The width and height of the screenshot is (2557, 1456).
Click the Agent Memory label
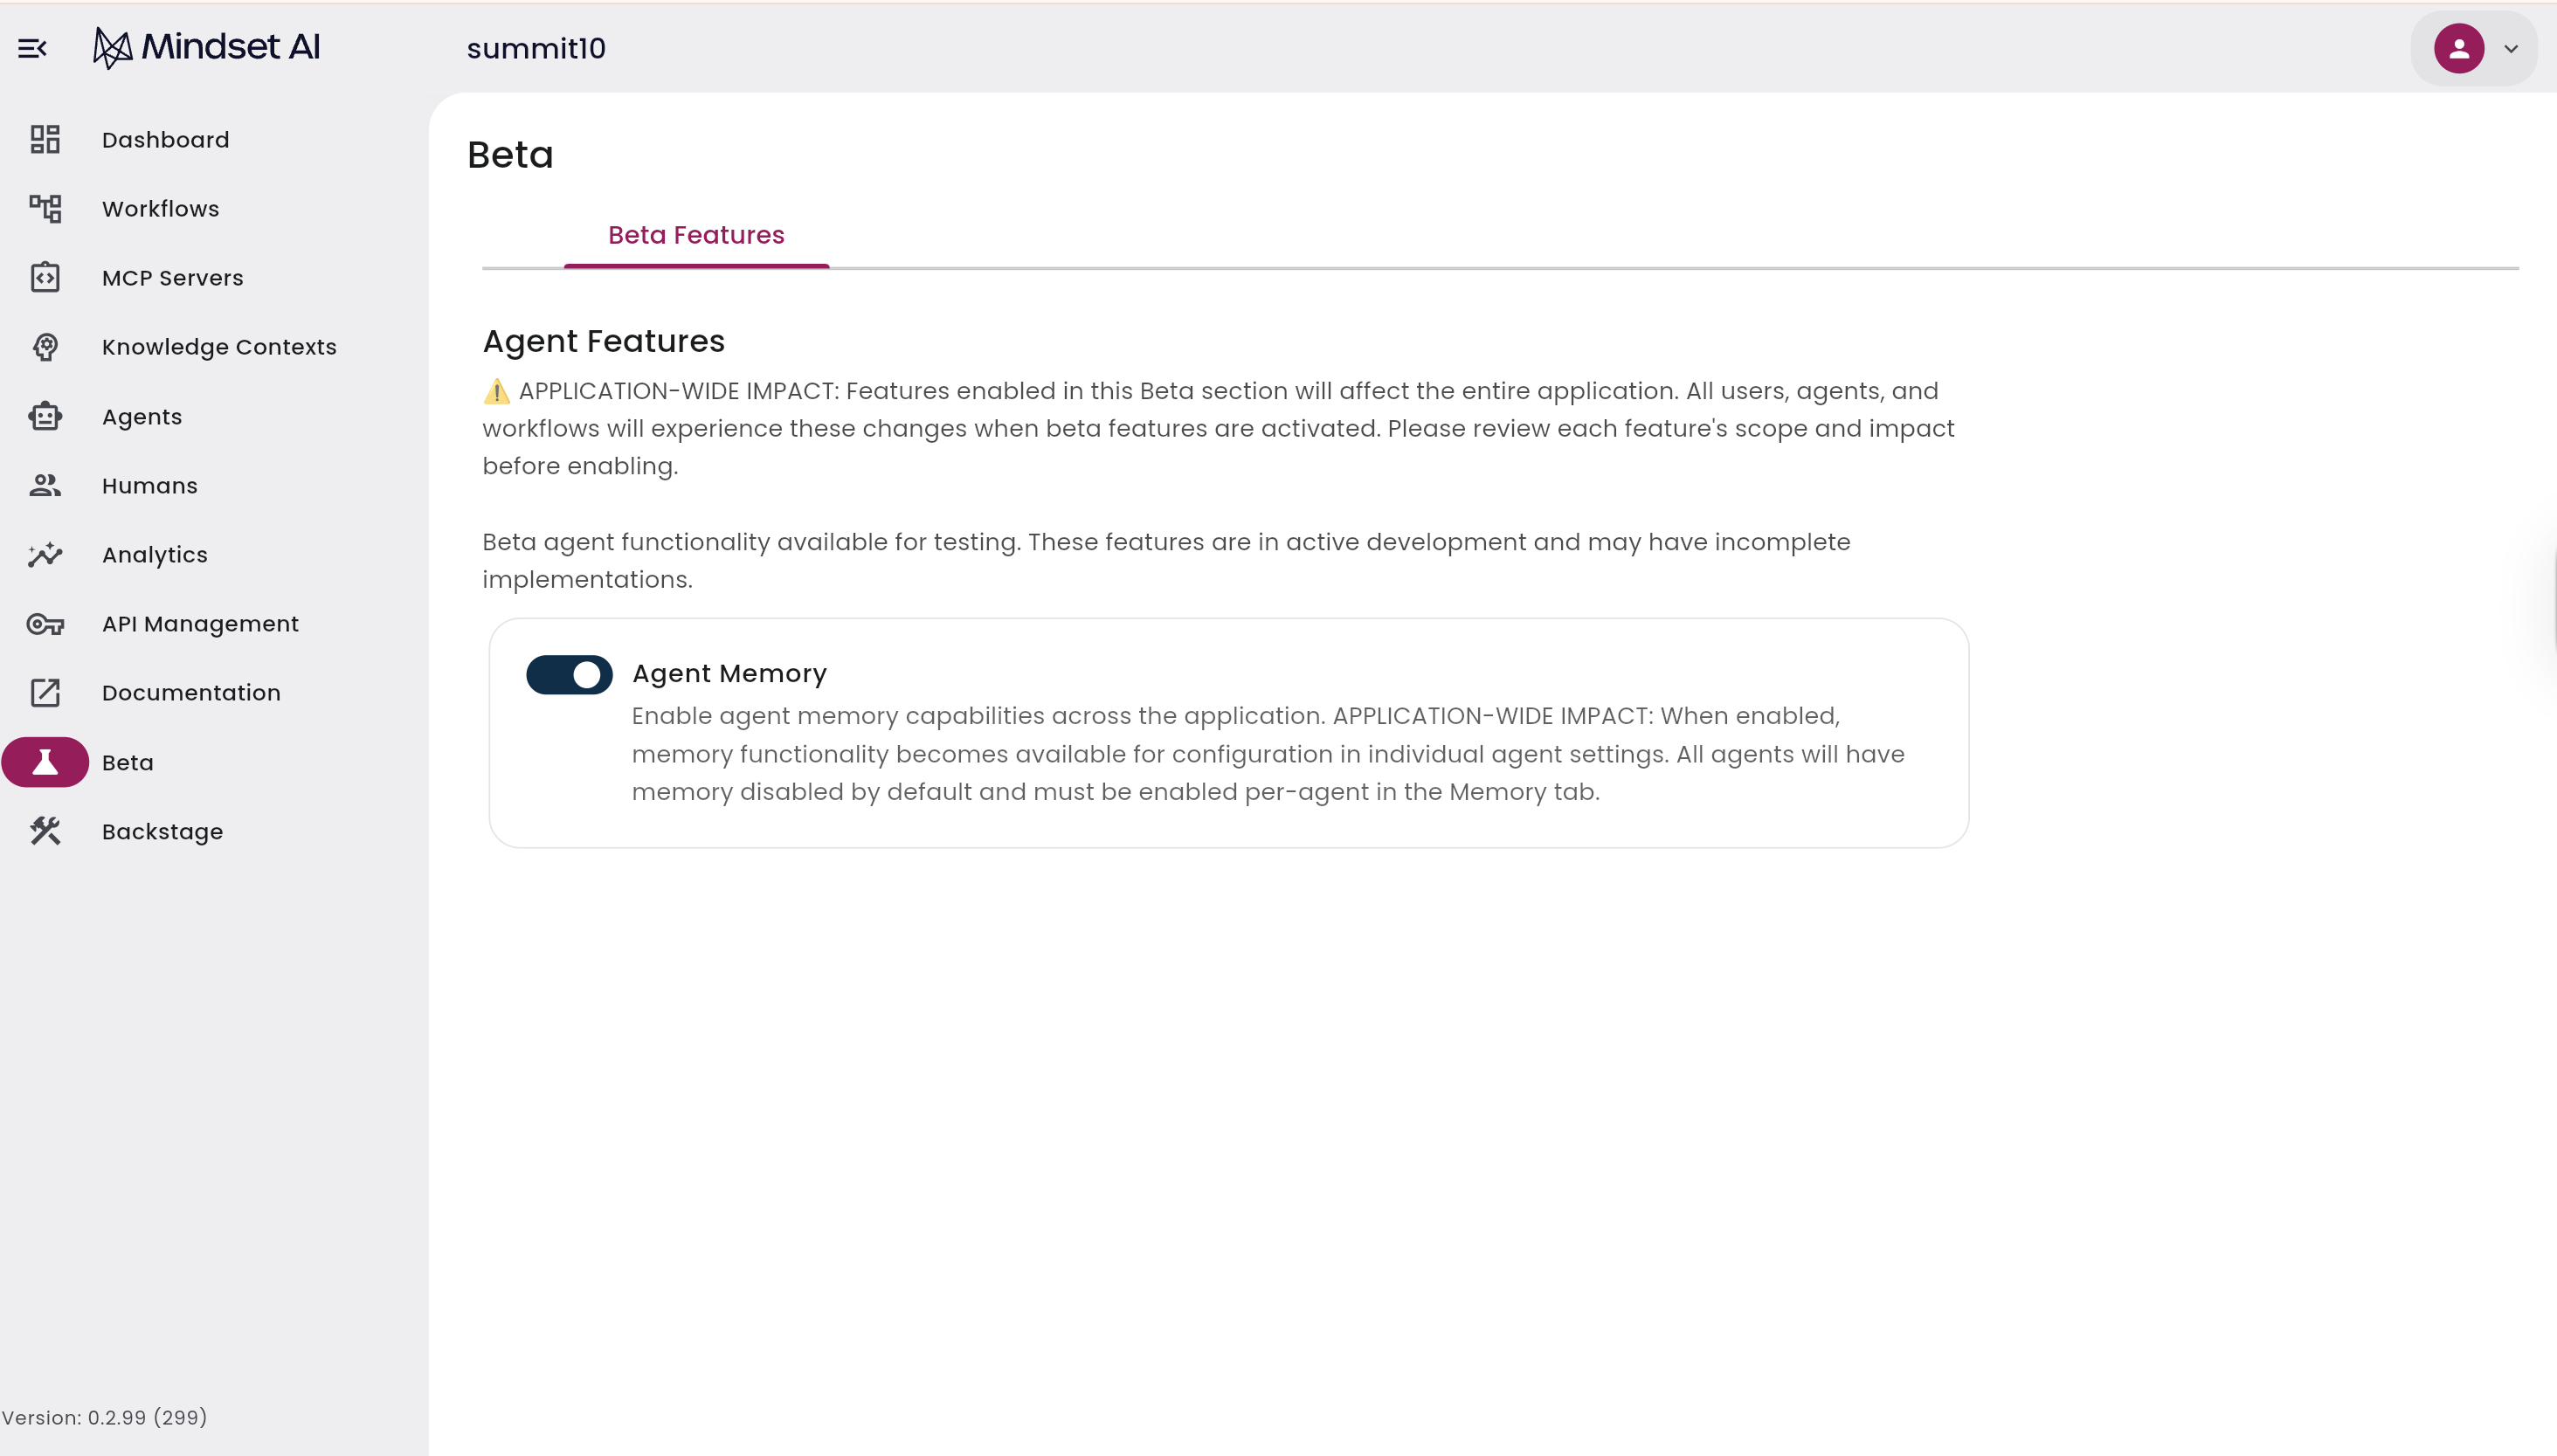pos(729,673)
